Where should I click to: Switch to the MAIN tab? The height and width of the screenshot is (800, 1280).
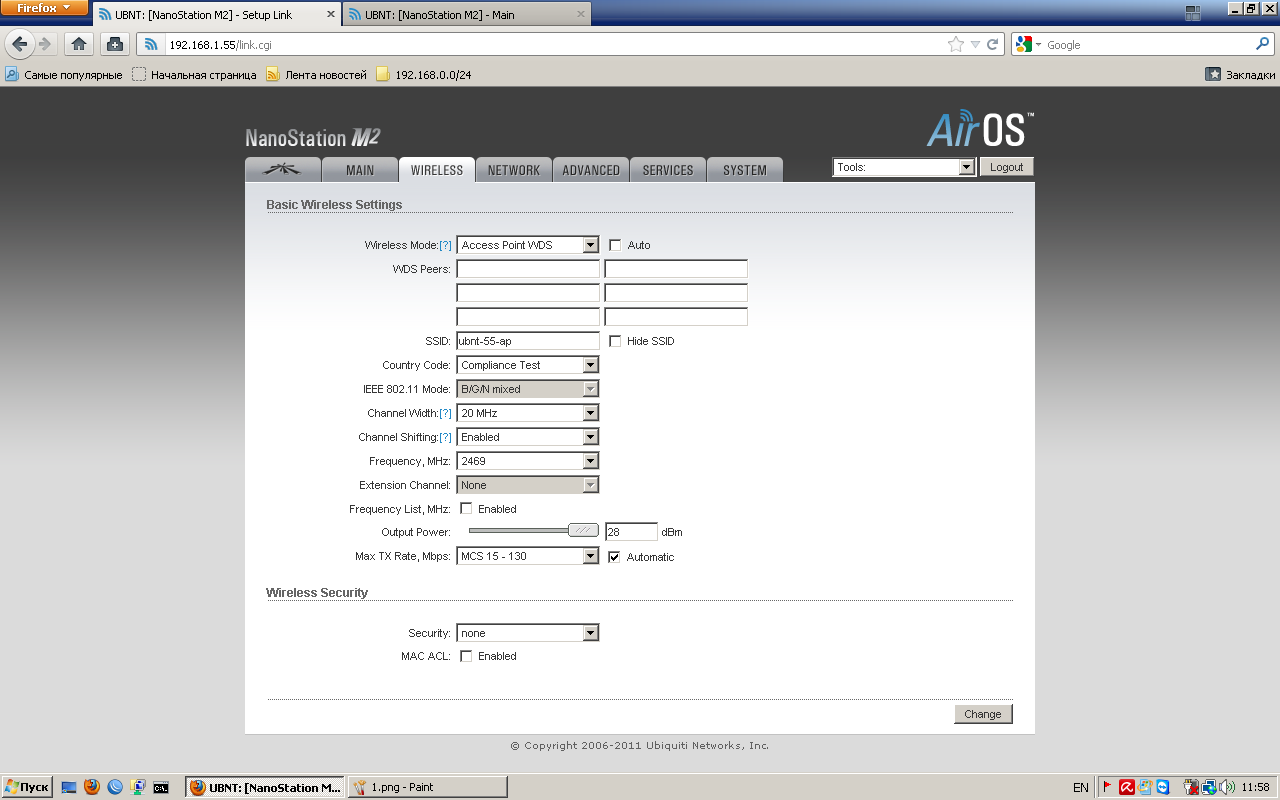pyautogui.click(x=360, y=170)
